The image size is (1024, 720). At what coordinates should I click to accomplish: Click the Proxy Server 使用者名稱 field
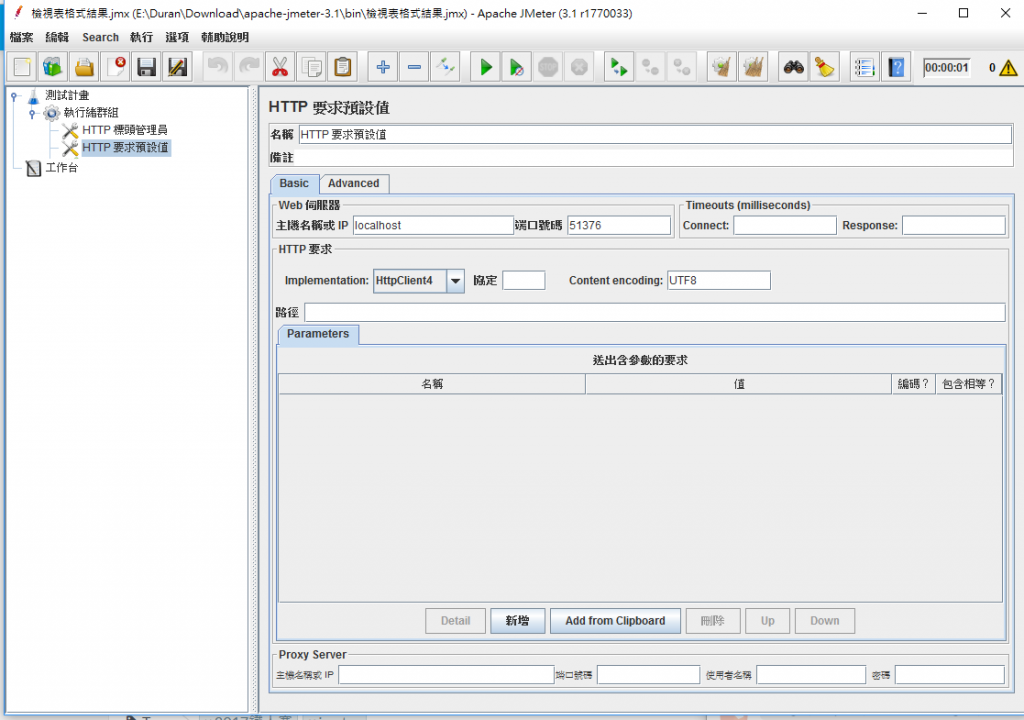pos(810,675)
